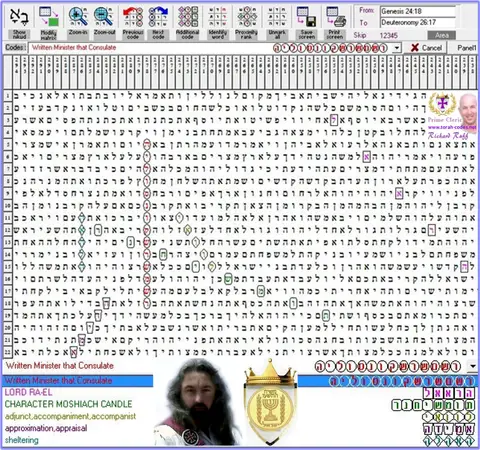This screenshot has width=480, height=450.
Task: Go to Previous code with red arrow icon
Action: [x=133, y=17]
